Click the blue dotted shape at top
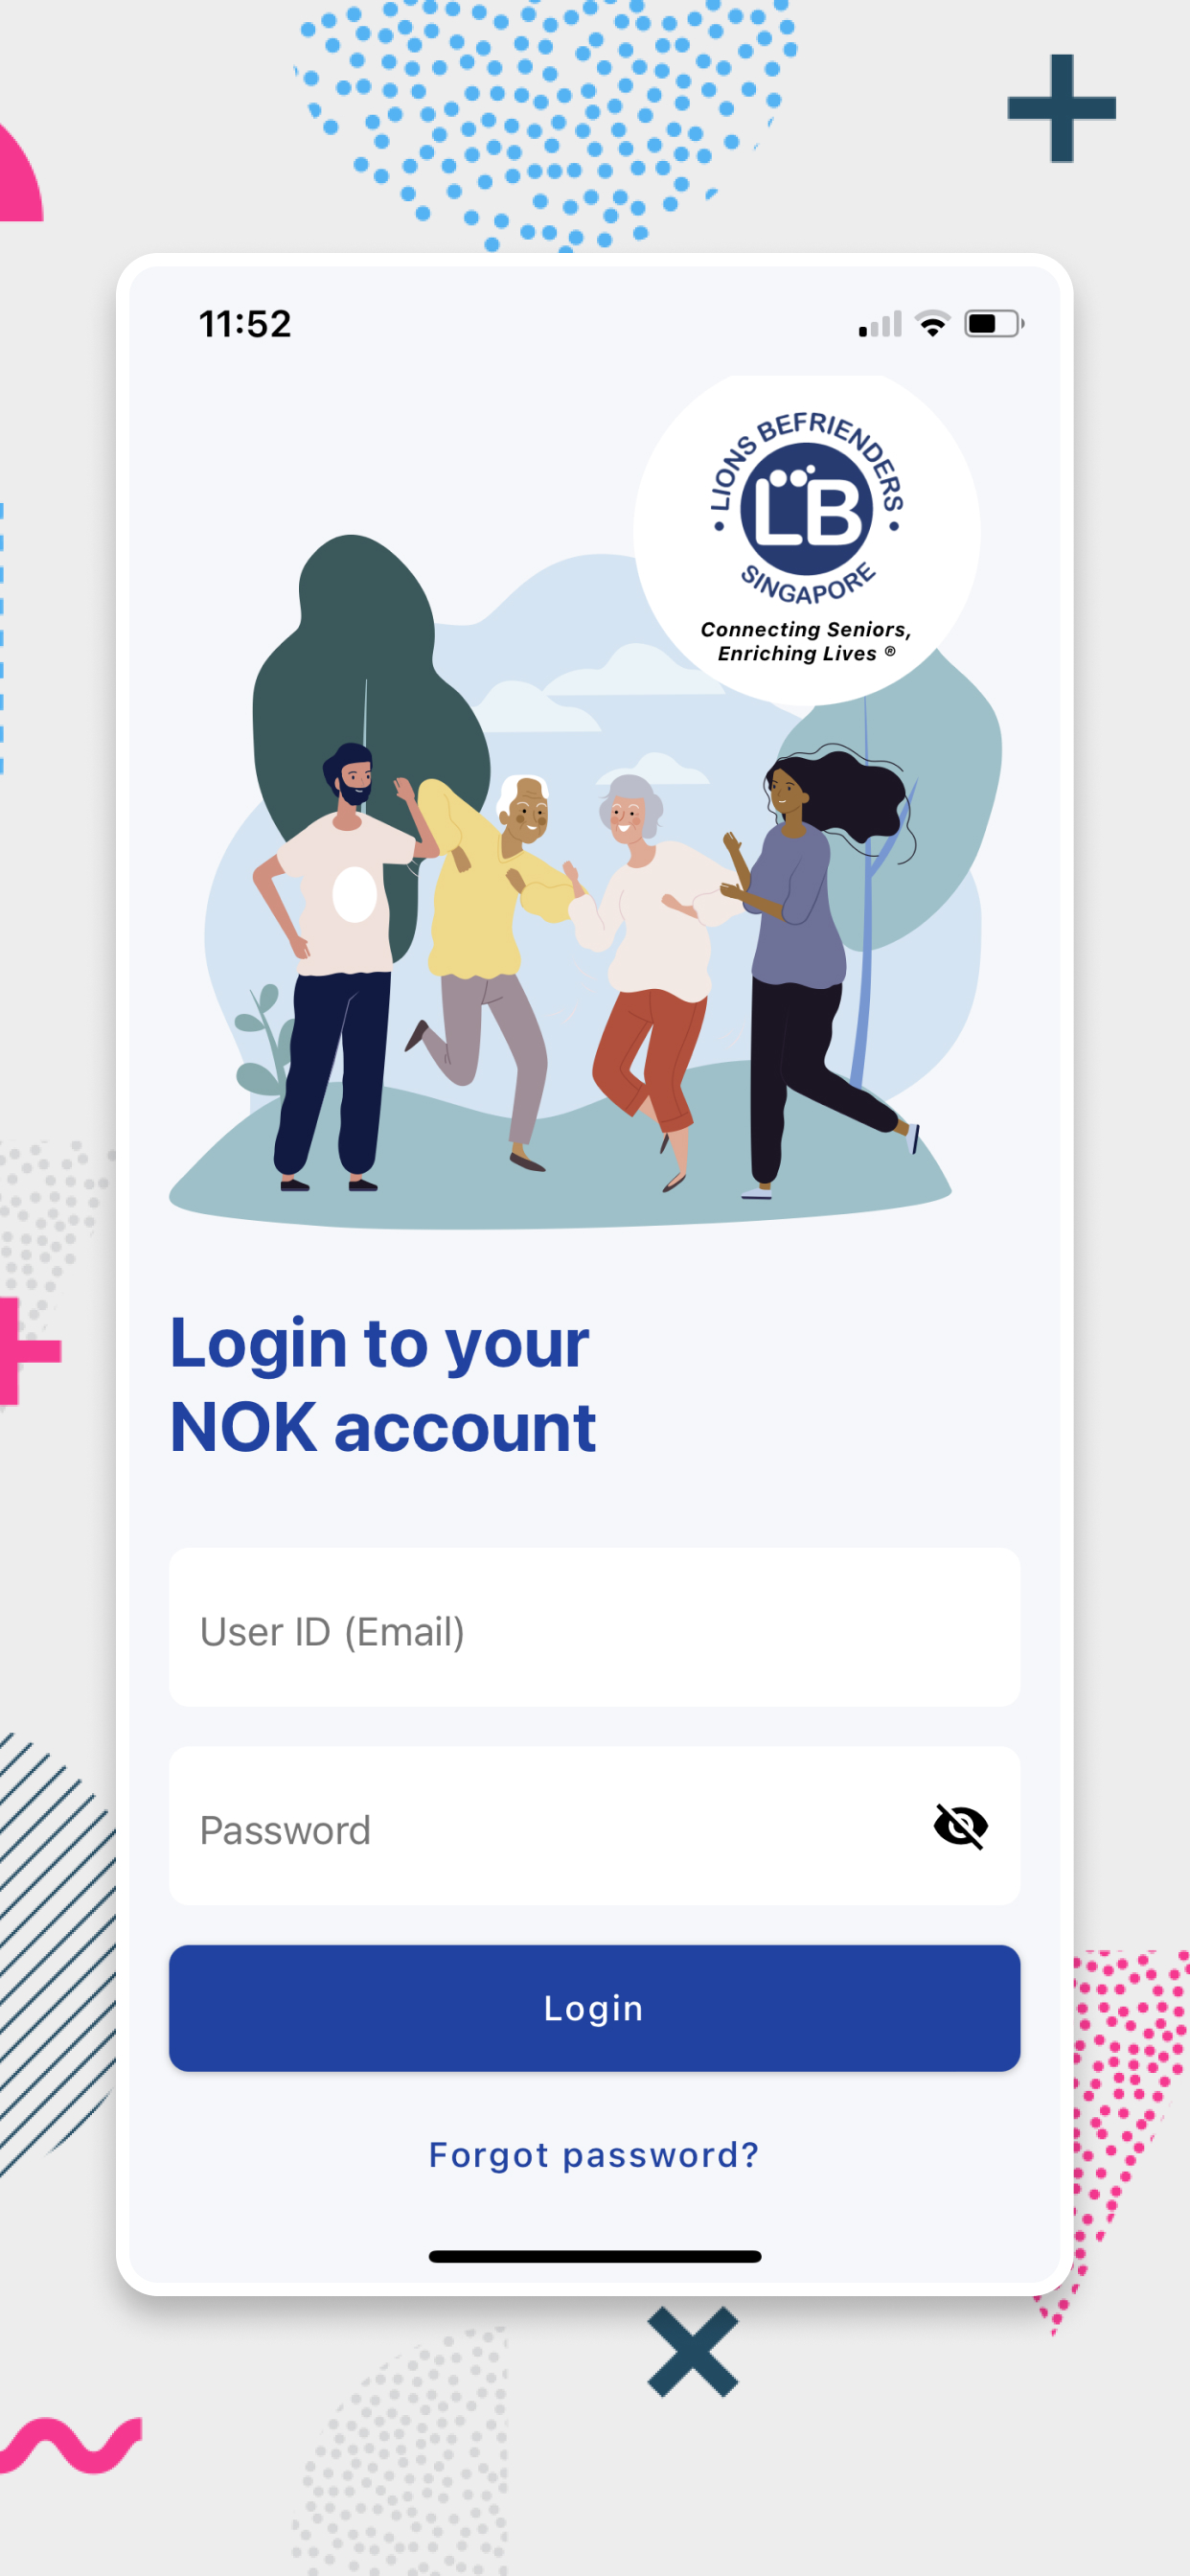Screen dimensions: 1190x2576 546,120
